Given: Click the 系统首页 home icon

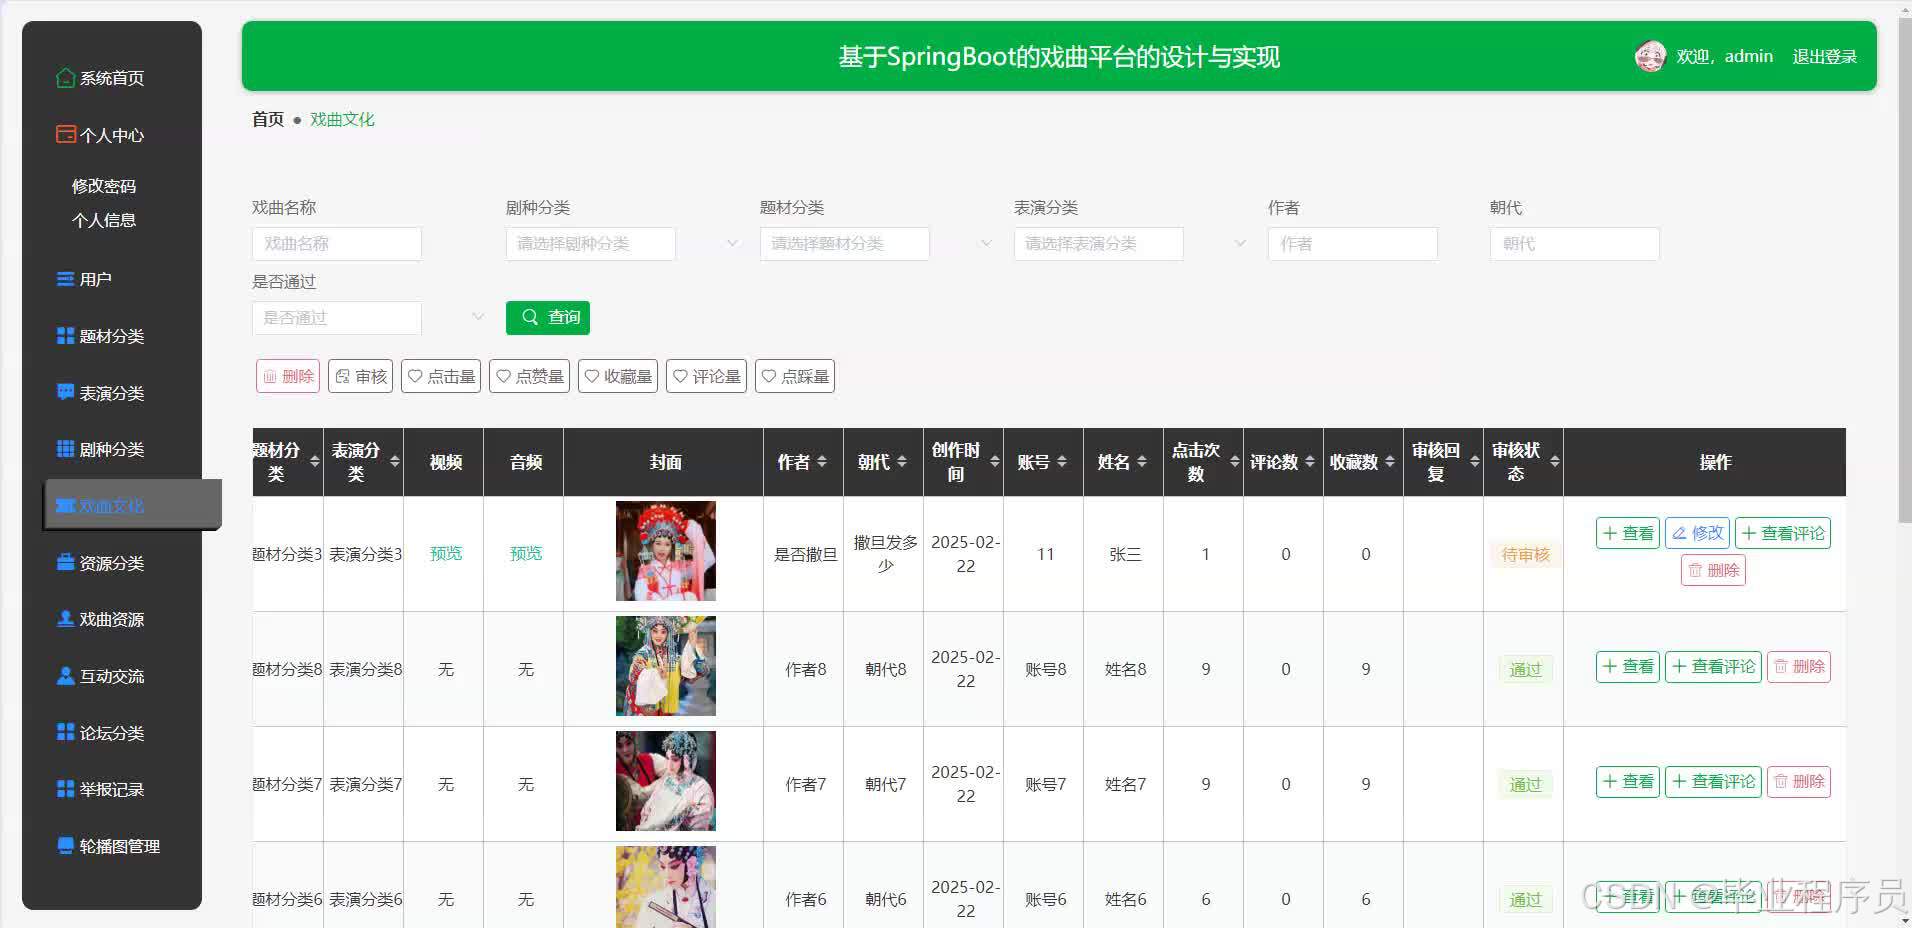Looking at the screenshot, I should 65,77.
